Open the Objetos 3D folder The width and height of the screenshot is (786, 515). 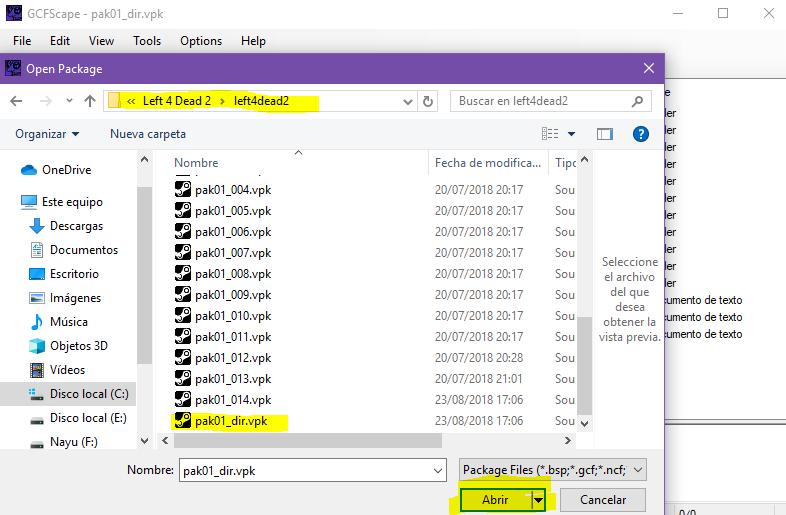click(68, 346)
